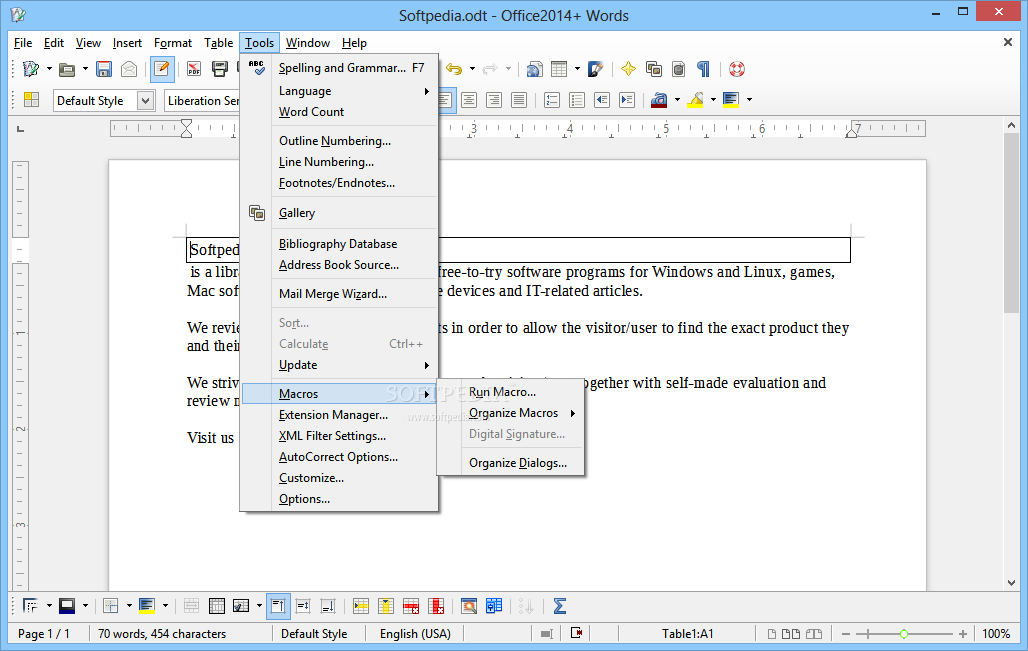Open Font Color dropdown arrow
1028x651 pixels.
[x=677, y=100]
